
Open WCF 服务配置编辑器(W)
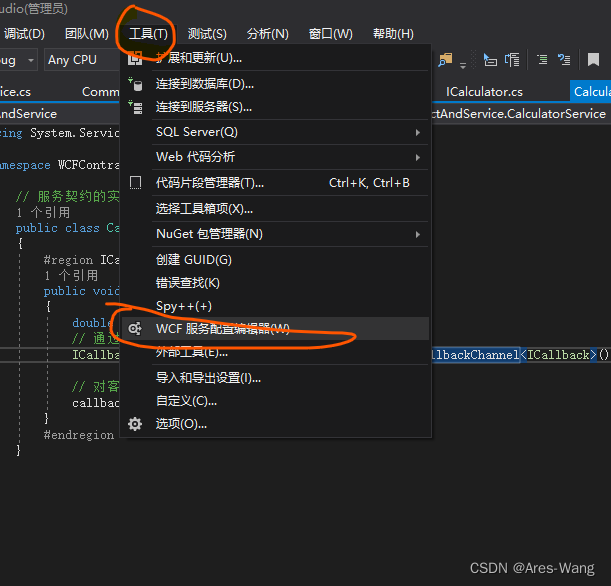(x=275, y=328)
